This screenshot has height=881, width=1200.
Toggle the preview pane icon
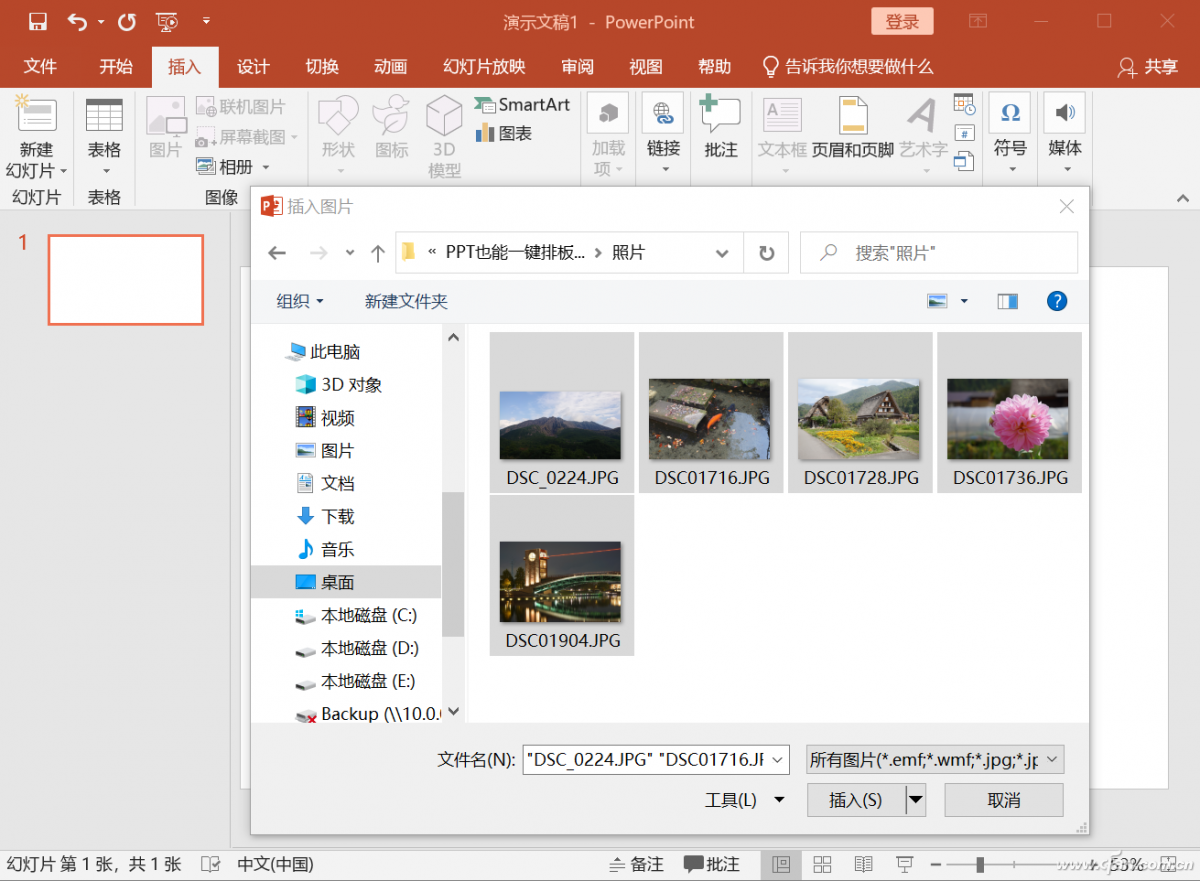1008,301
